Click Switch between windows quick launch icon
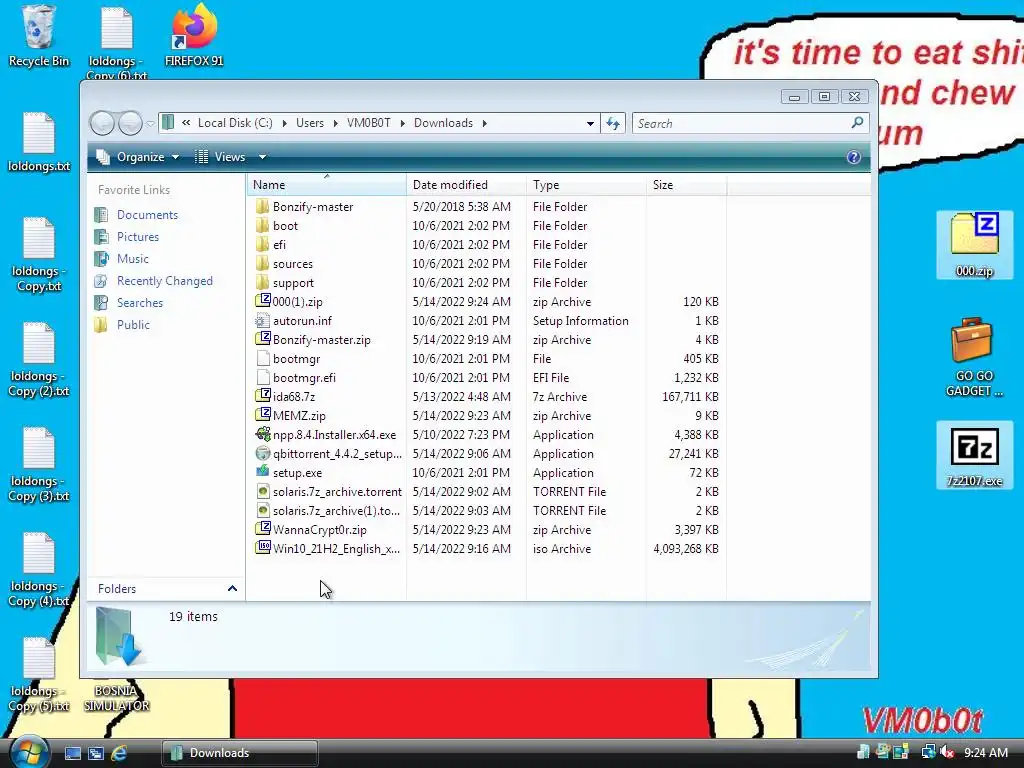The image size is (1024, 768). coord(95,753)
